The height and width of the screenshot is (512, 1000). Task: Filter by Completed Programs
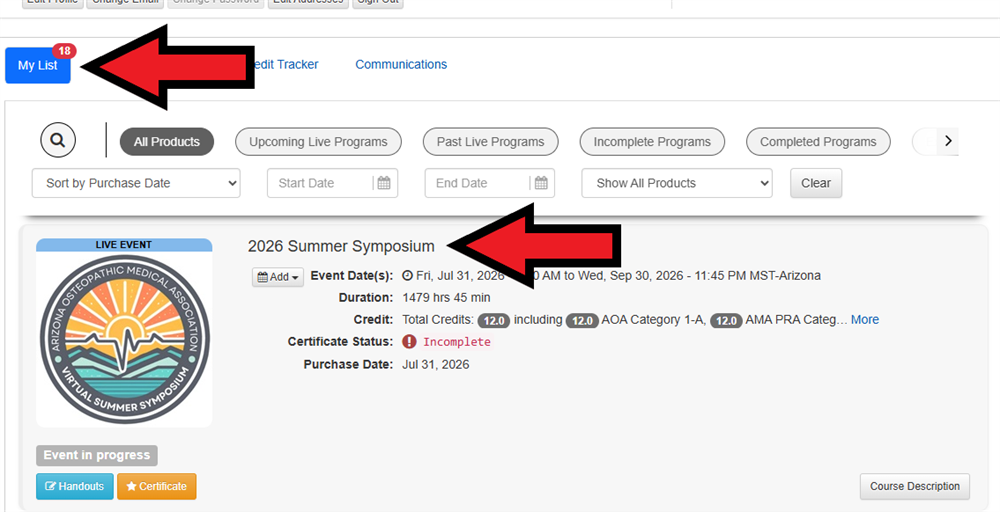point(818,142)
